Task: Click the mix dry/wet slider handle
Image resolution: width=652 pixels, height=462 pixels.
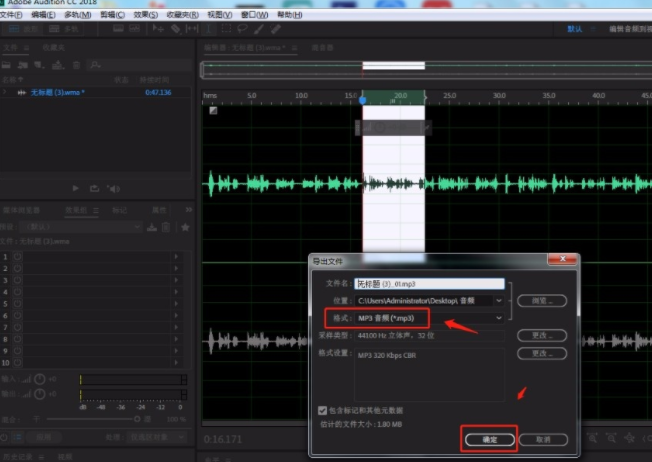Action: coord(137,419)
